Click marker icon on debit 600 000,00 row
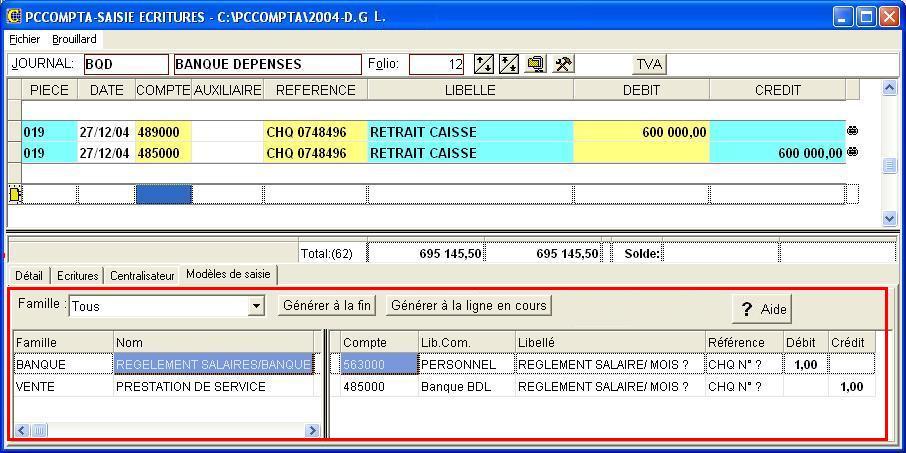Image resolution: width=906 pixels, height=453 pixels. 852,131
